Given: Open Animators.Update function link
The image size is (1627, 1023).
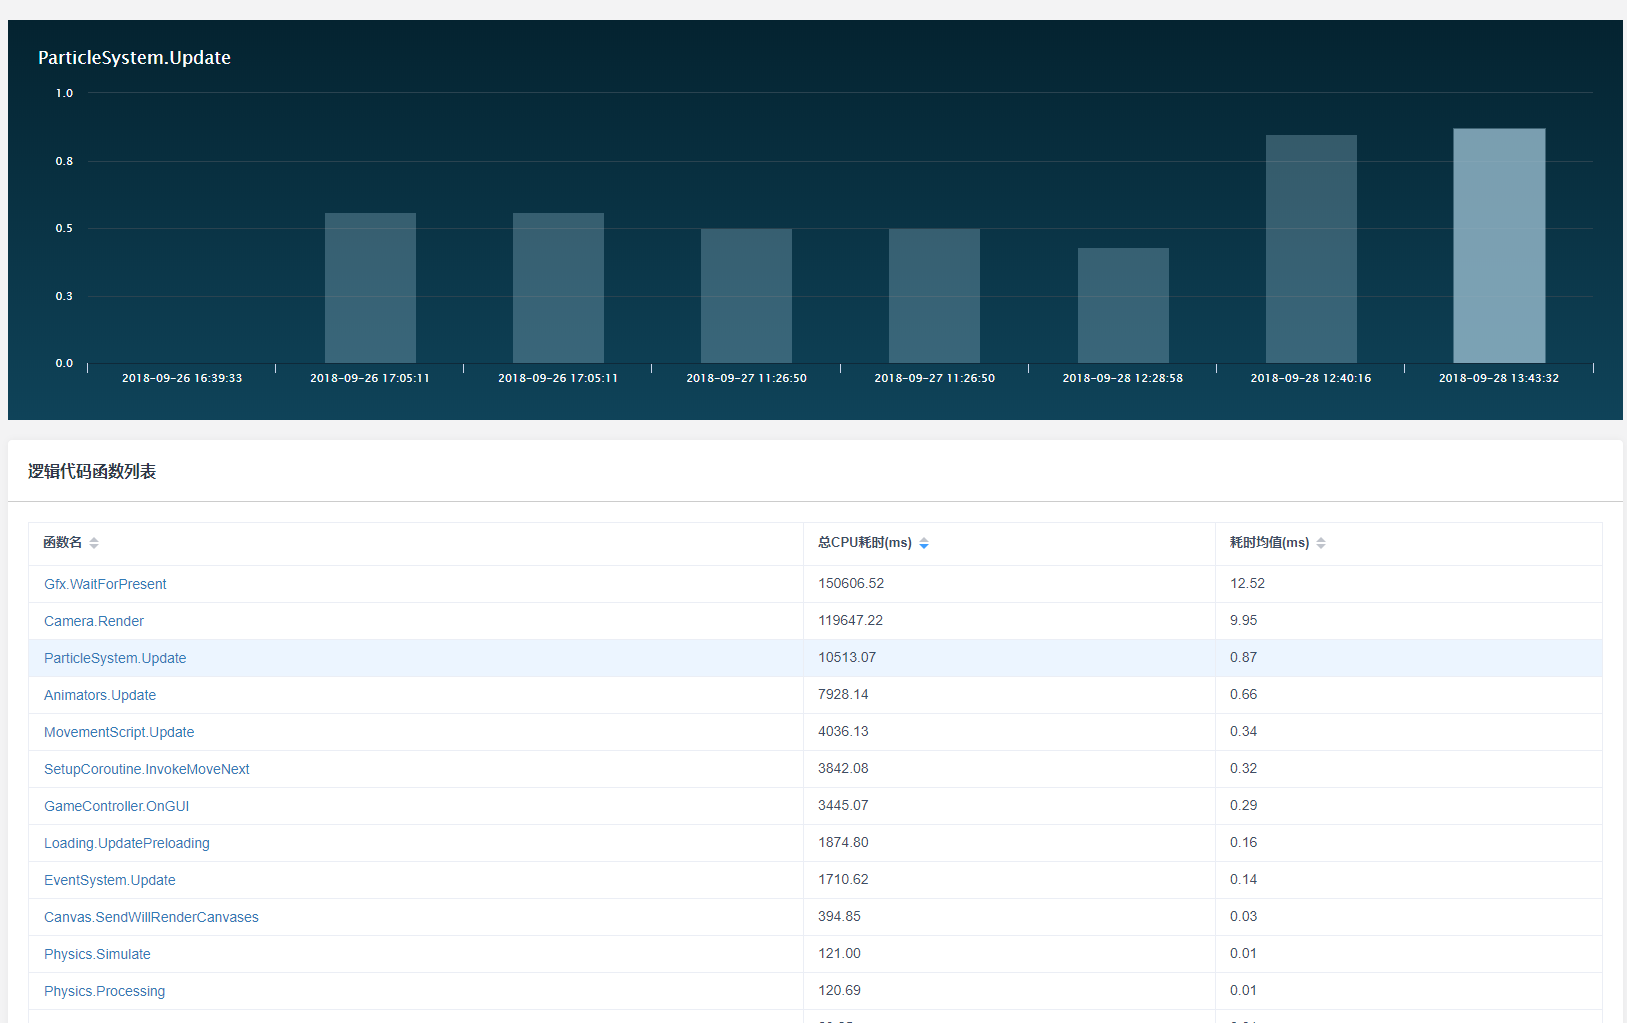Looking at the screenshot, I should (x=100, y=695).
